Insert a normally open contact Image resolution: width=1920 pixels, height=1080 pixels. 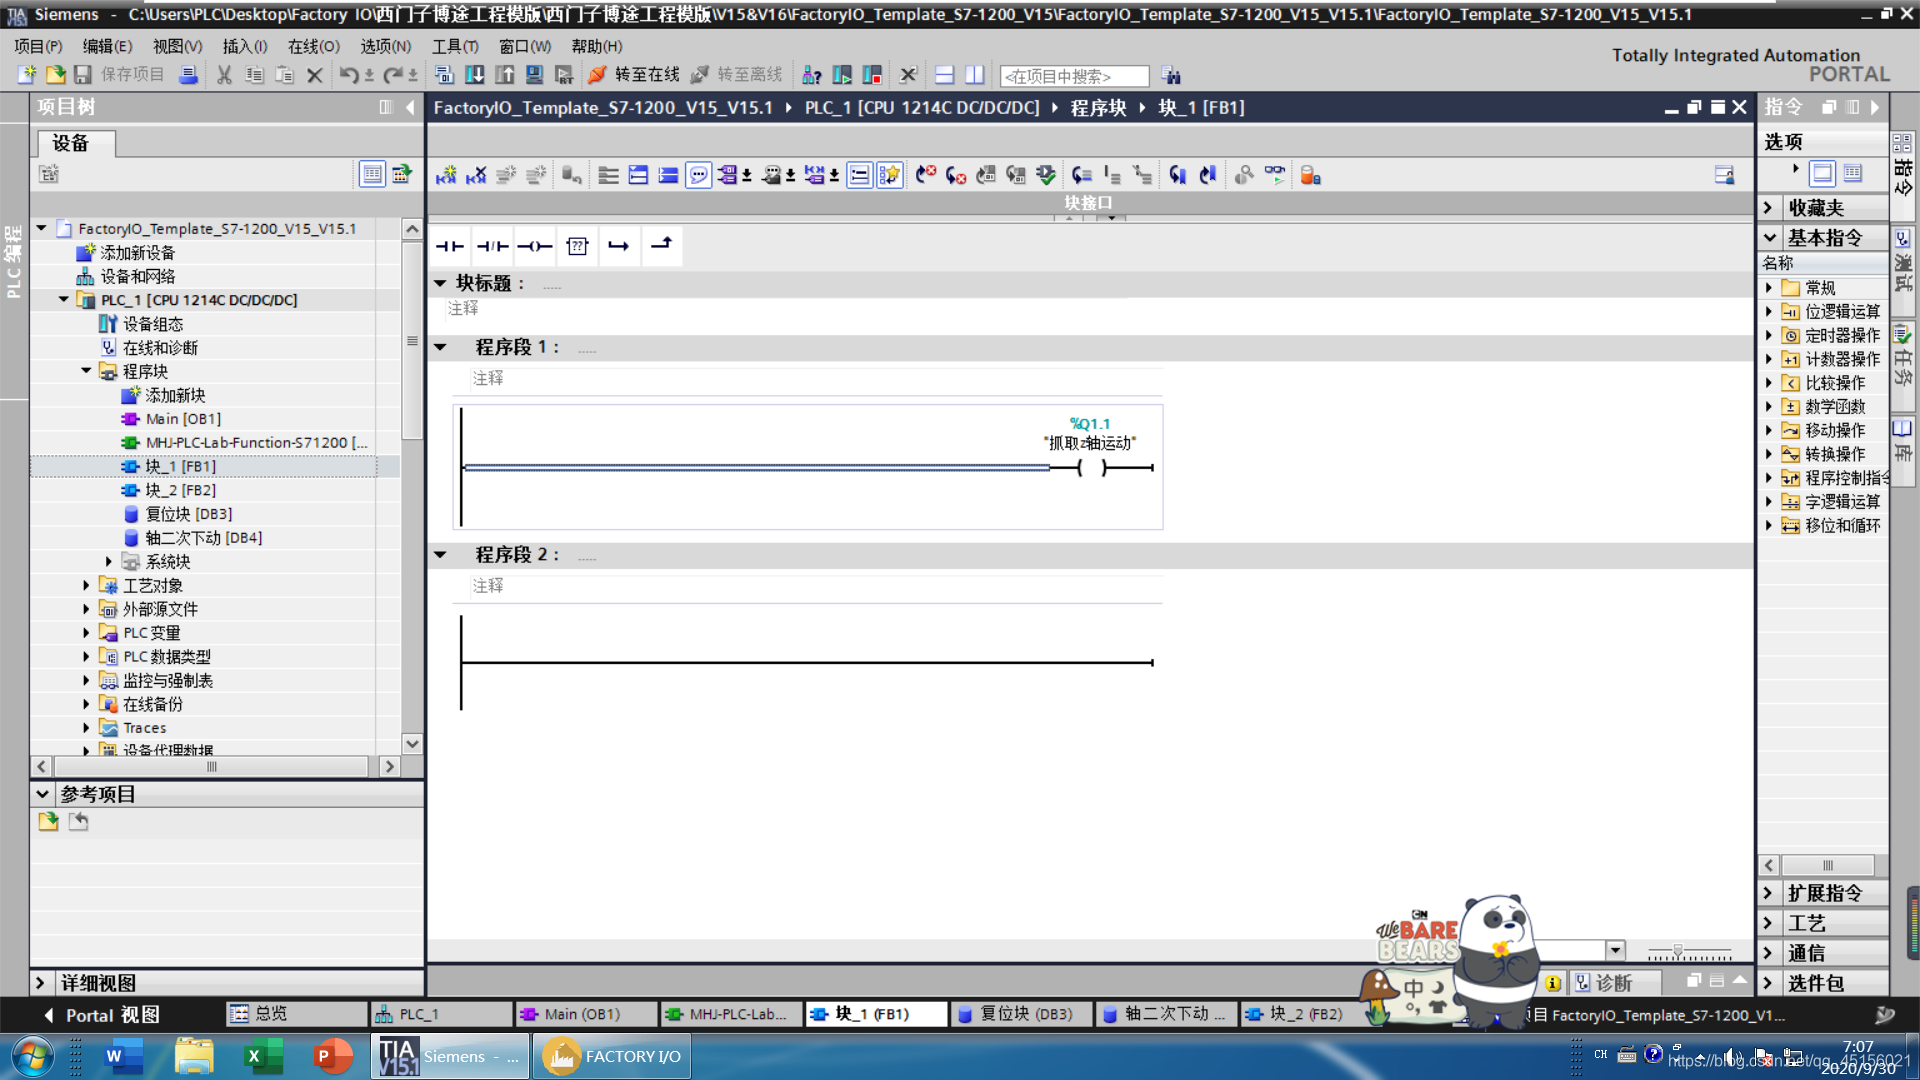450,246
